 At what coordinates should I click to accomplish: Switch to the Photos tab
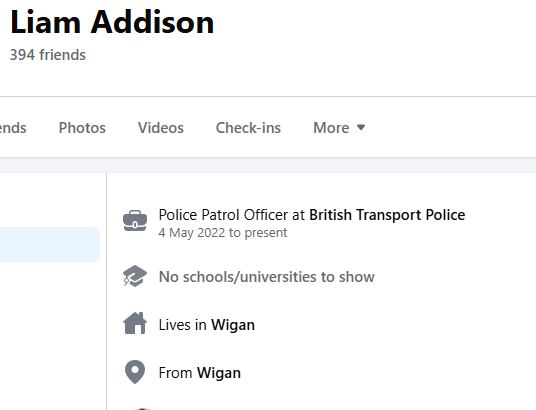pos(82,128)
